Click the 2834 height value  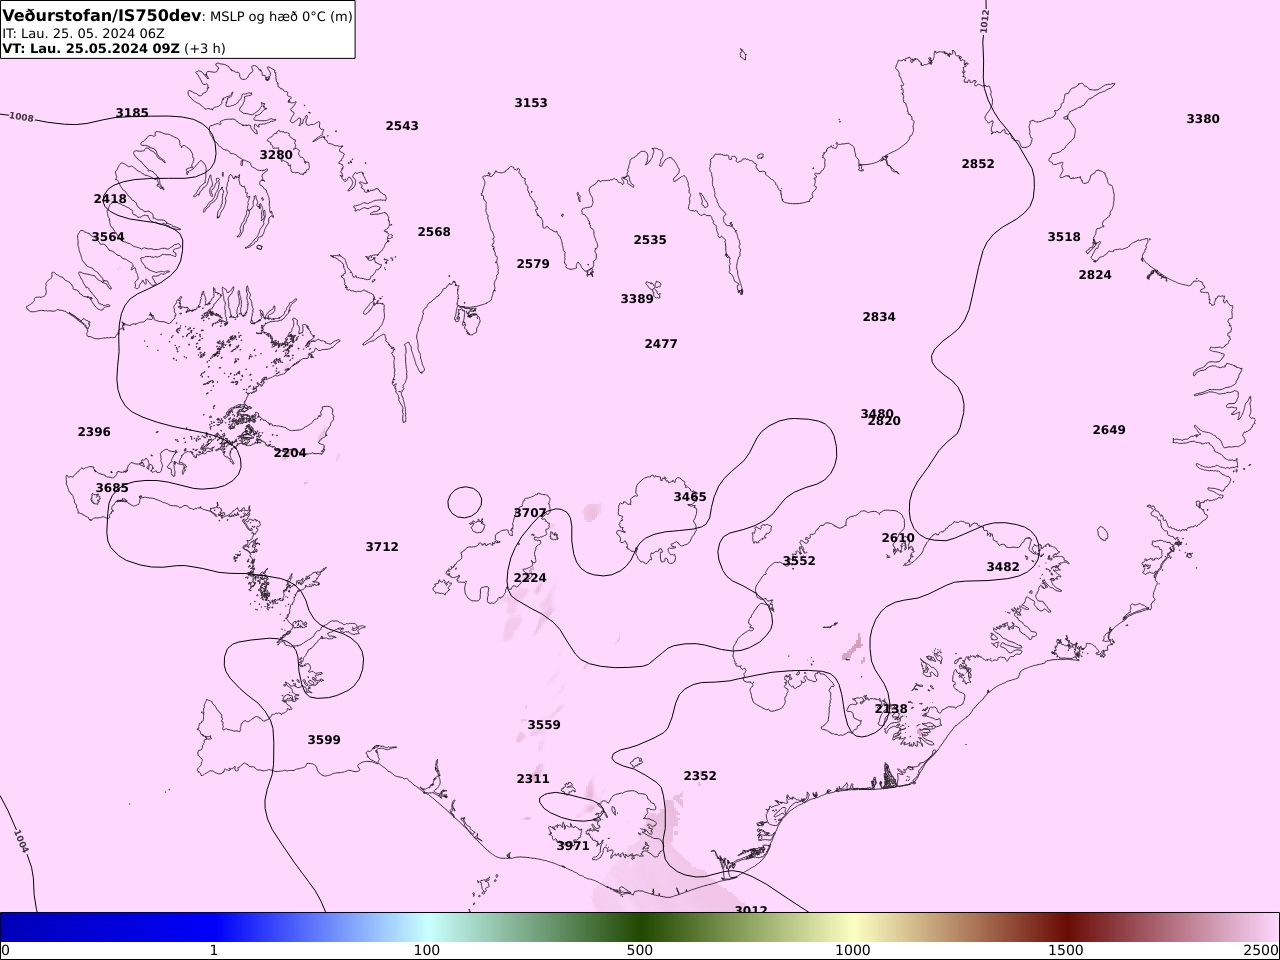pyautogui.click(x=879, y=317)
